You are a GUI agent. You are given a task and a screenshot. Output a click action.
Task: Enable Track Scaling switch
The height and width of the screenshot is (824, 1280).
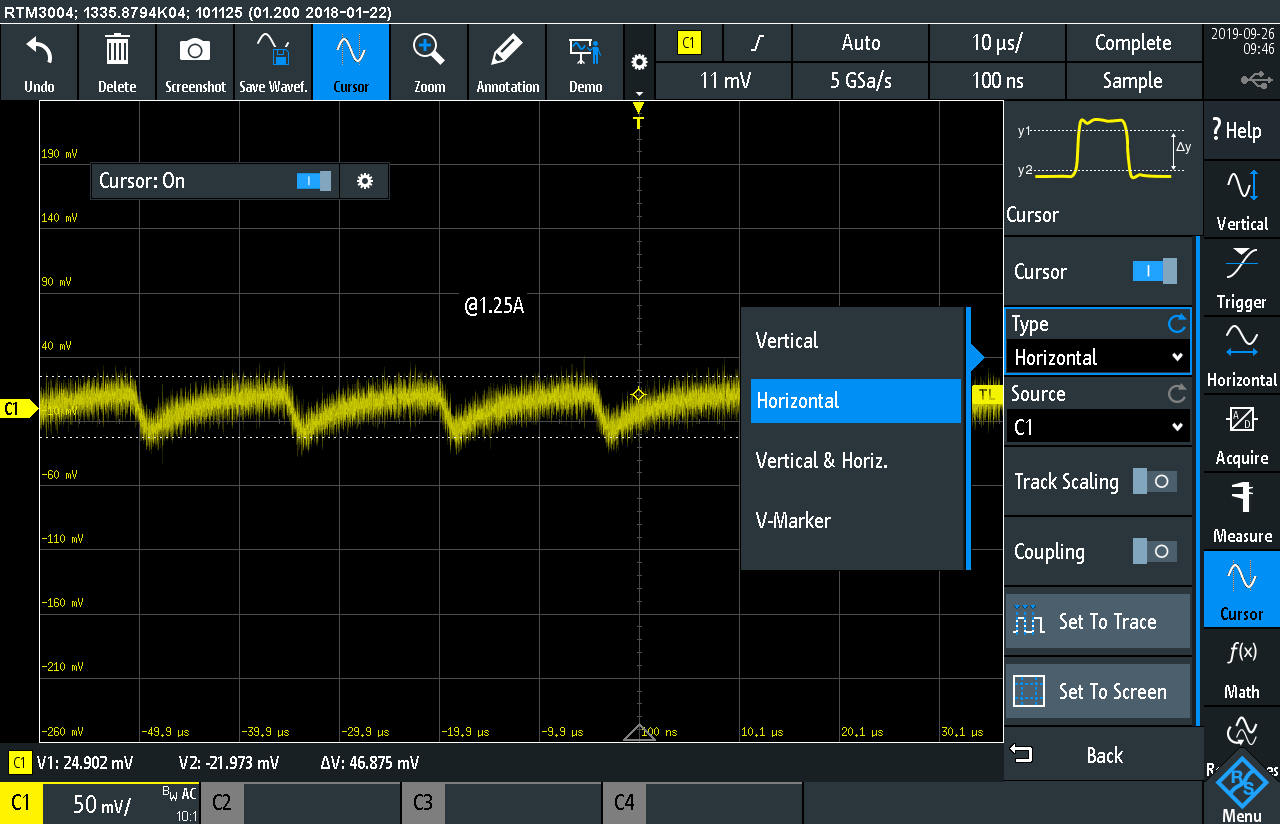[x=1154, y=481]
